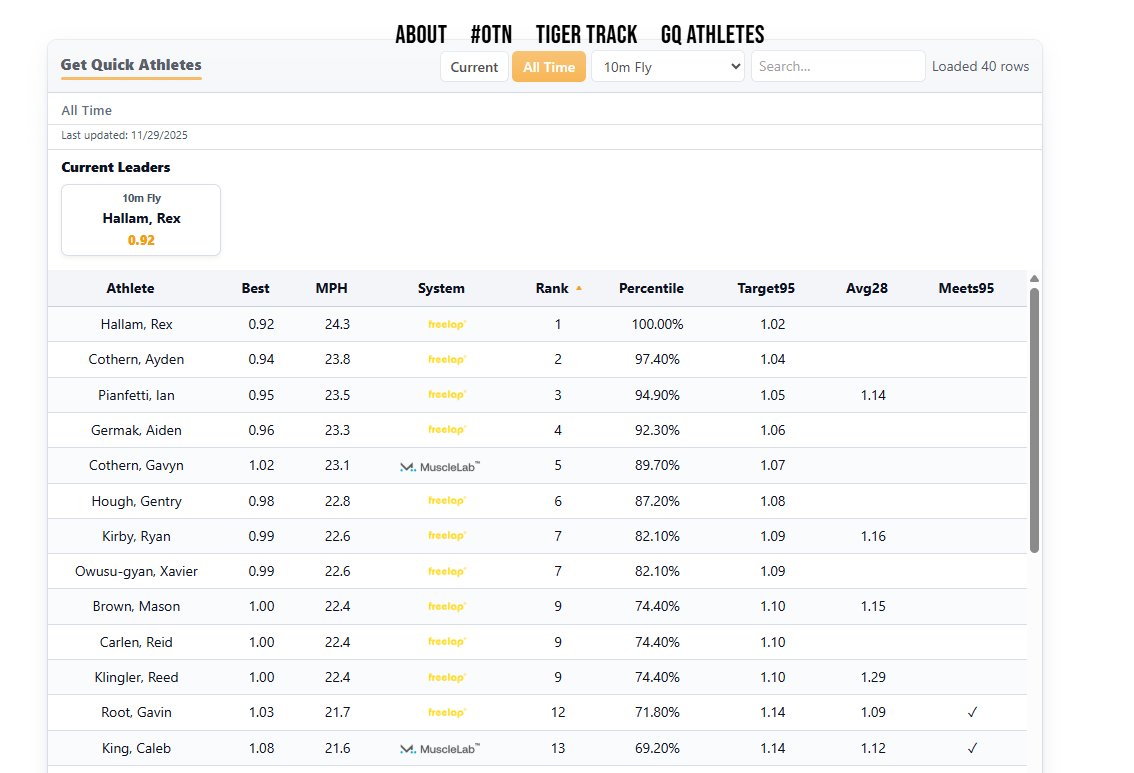Click the Meets95 checkmark for King, Caleb

pos(971,748)
